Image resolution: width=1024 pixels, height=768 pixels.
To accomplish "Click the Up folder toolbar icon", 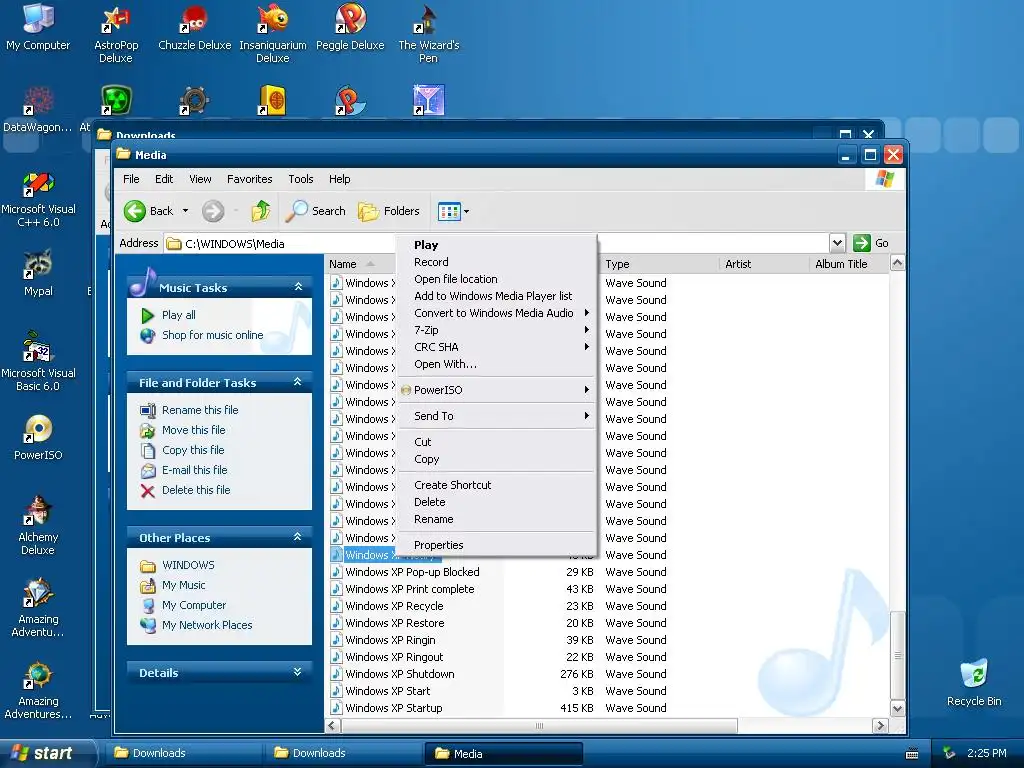I will coord(261,211).
